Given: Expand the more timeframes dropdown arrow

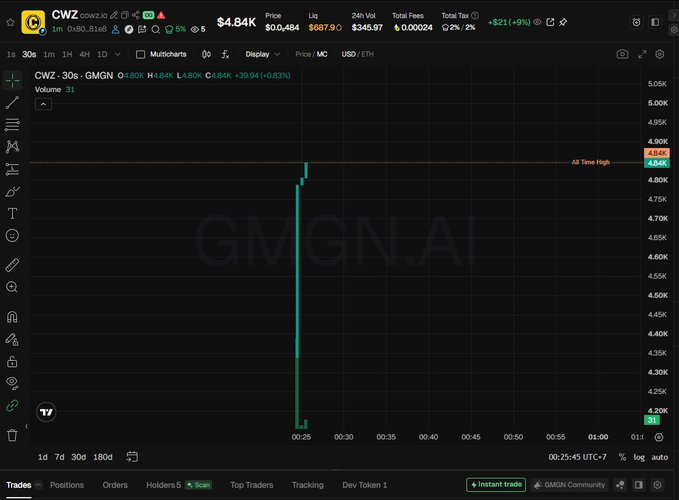Looking at the screenshot, I should click(x=117, y=54).
